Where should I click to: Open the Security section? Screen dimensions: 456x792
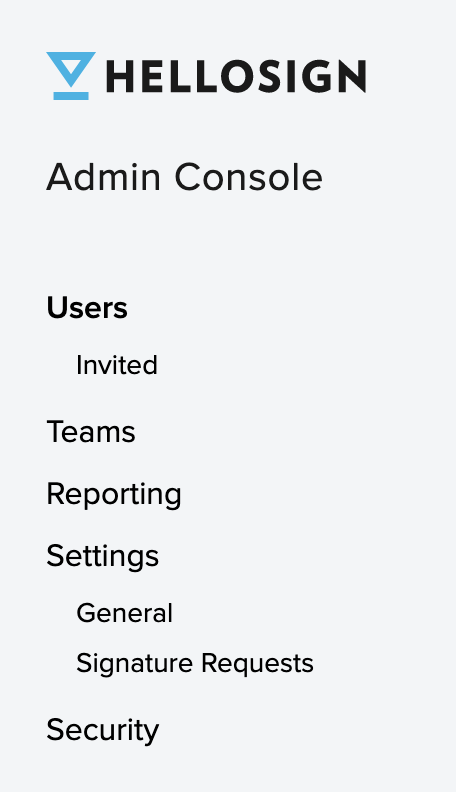click(x=103, y=730)
